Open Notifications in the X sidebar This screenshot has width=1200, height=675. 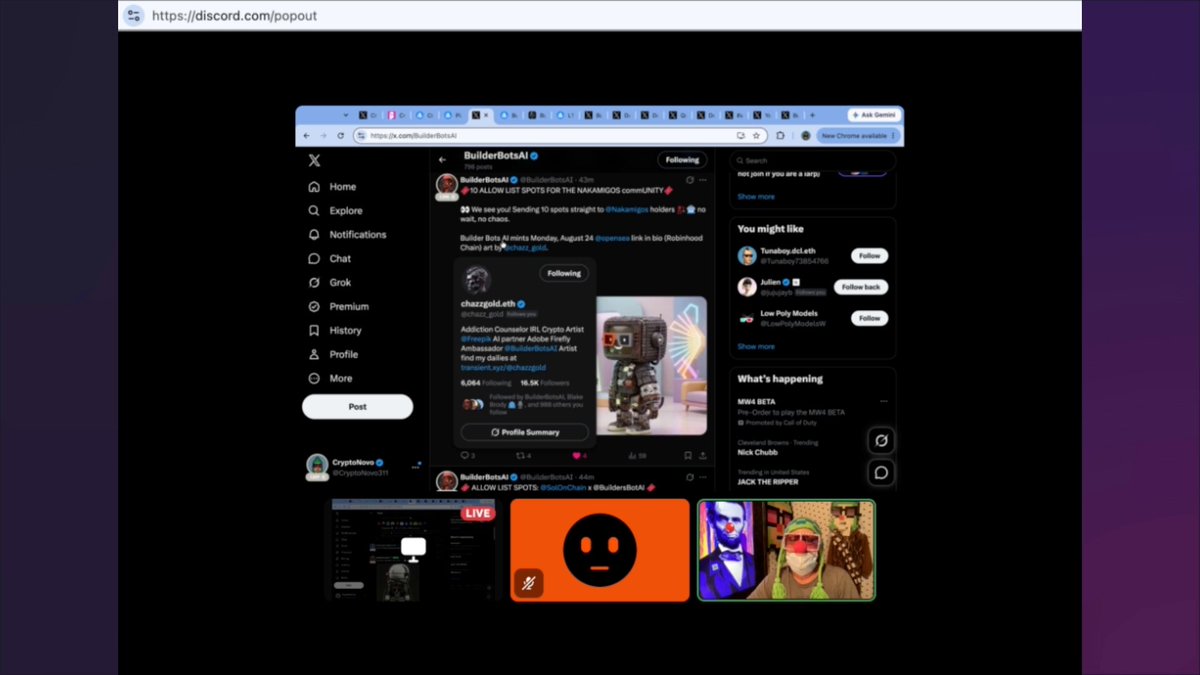(x=347, y=235)
